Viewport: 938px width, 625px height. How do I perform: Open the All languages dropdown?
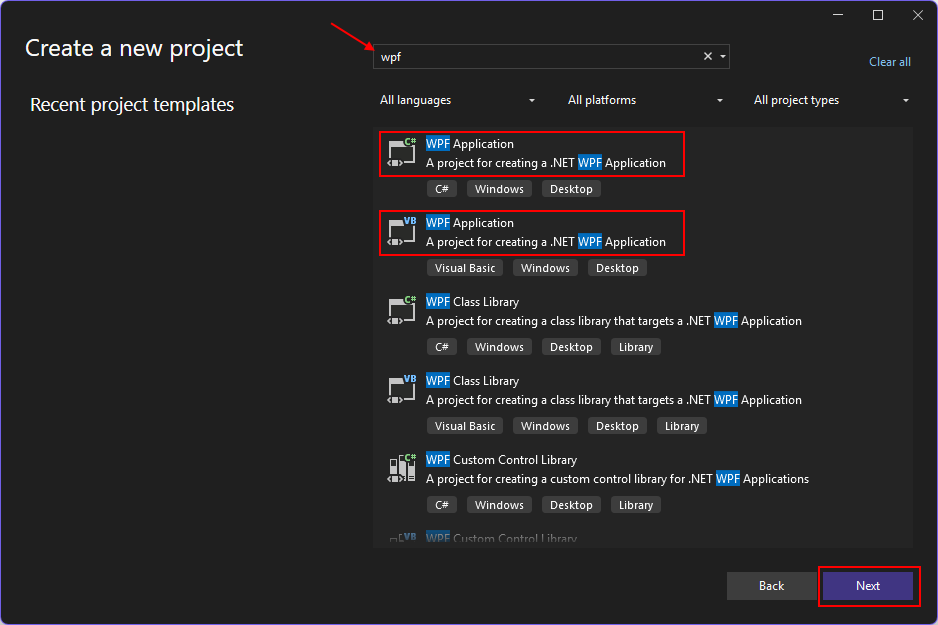(457, 100)
